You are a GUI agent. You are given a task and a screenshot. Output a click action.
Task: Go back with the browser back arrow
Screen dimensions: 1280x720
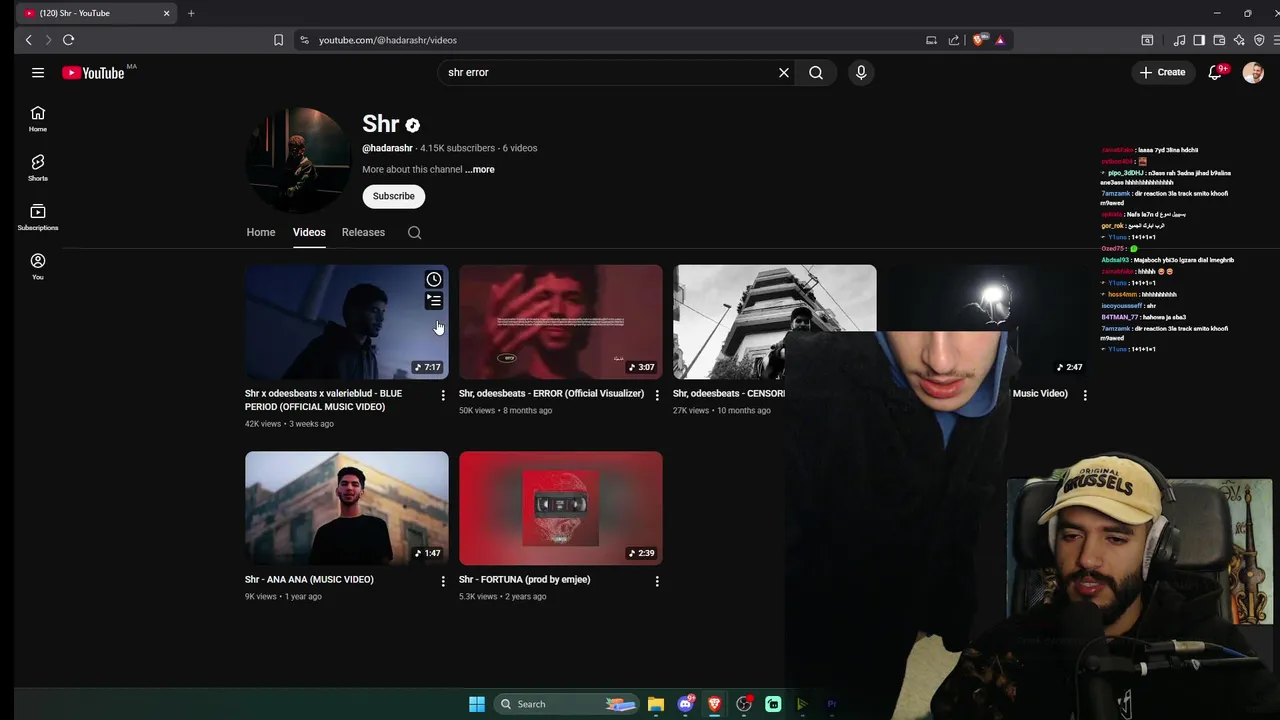point(28,40)
